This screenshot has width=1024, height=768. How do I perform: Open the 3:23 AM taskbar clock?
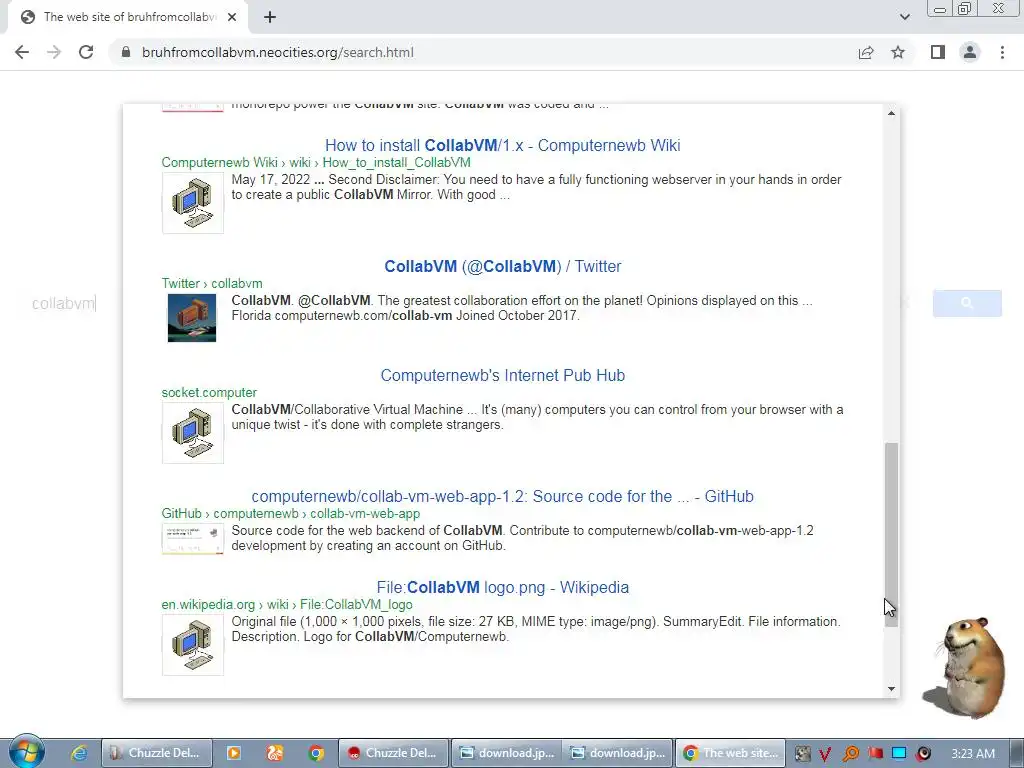coord(973,754)
